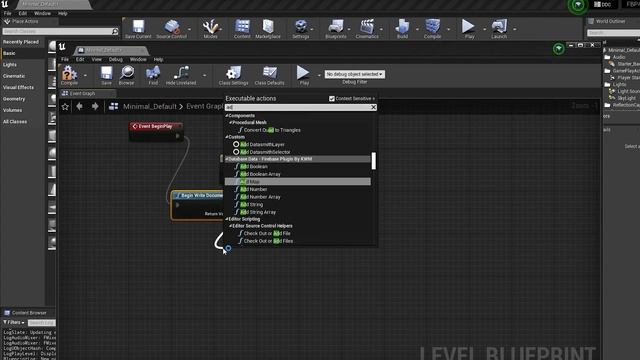Navigate back in the event graph
The image size is (640, 360).
[x=80, y=107]
